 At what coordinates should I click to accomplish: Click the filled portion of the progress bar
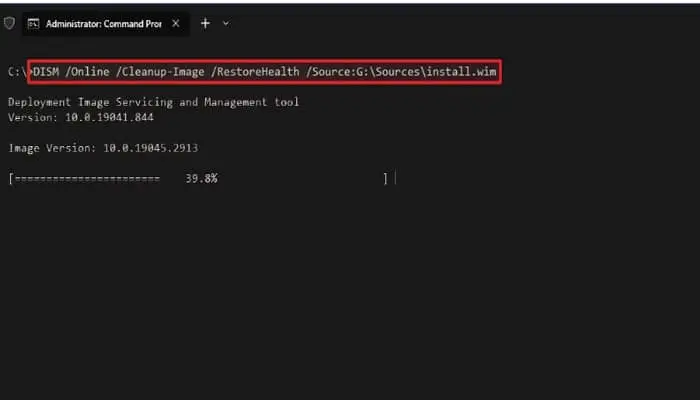[x=85, y=178]
